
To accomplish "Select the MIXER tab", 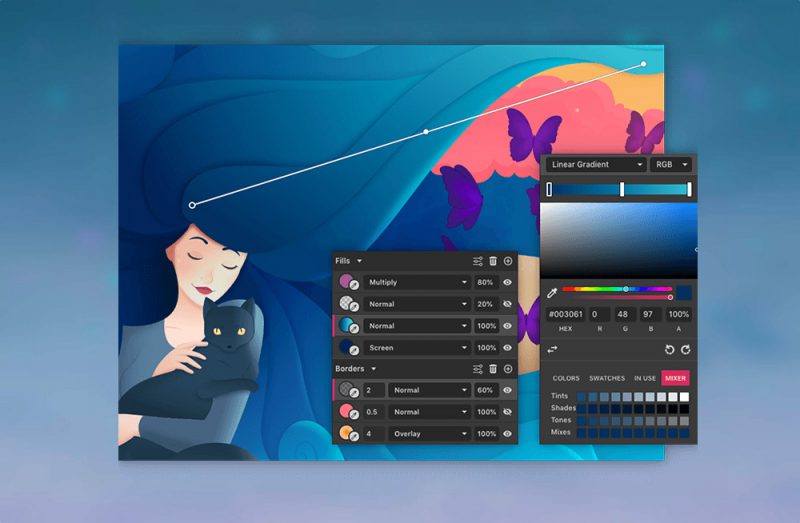I will click(x=675, y=378).
